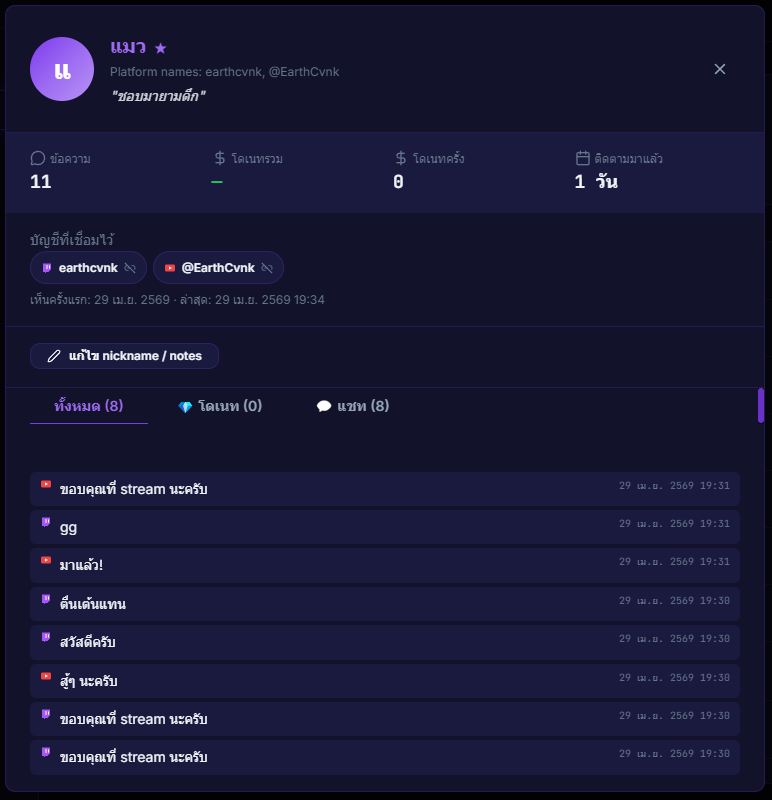The height and width of the screenshot is (800, 772).
Task: Click the YouTube icon on the @EarthCvnk badge
Action: 170,267
